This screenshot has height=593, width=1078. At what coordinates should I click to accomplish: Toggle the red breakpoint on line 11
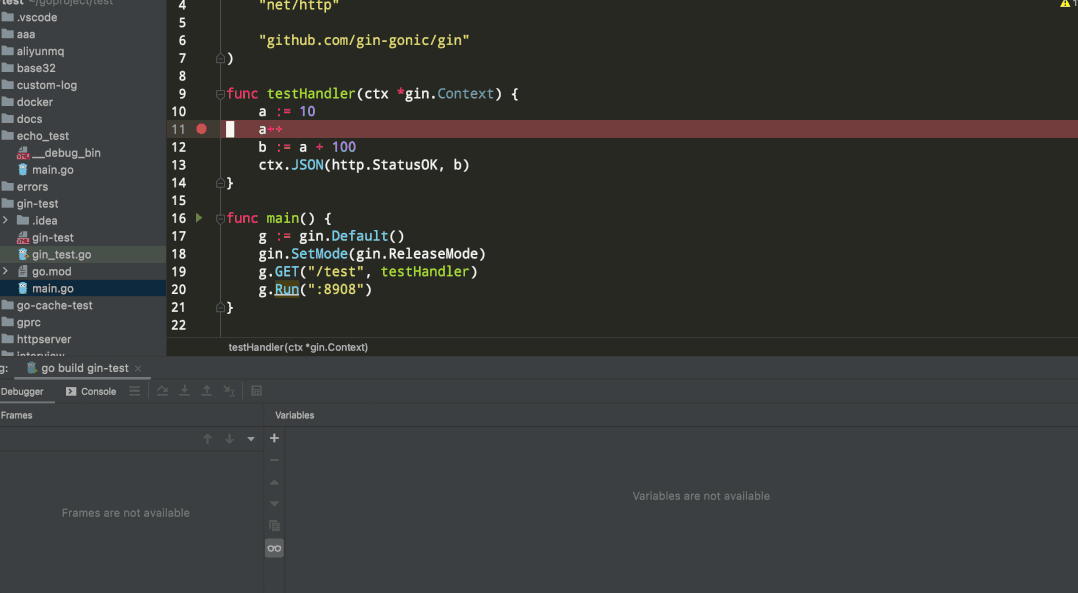pos(201,128)
